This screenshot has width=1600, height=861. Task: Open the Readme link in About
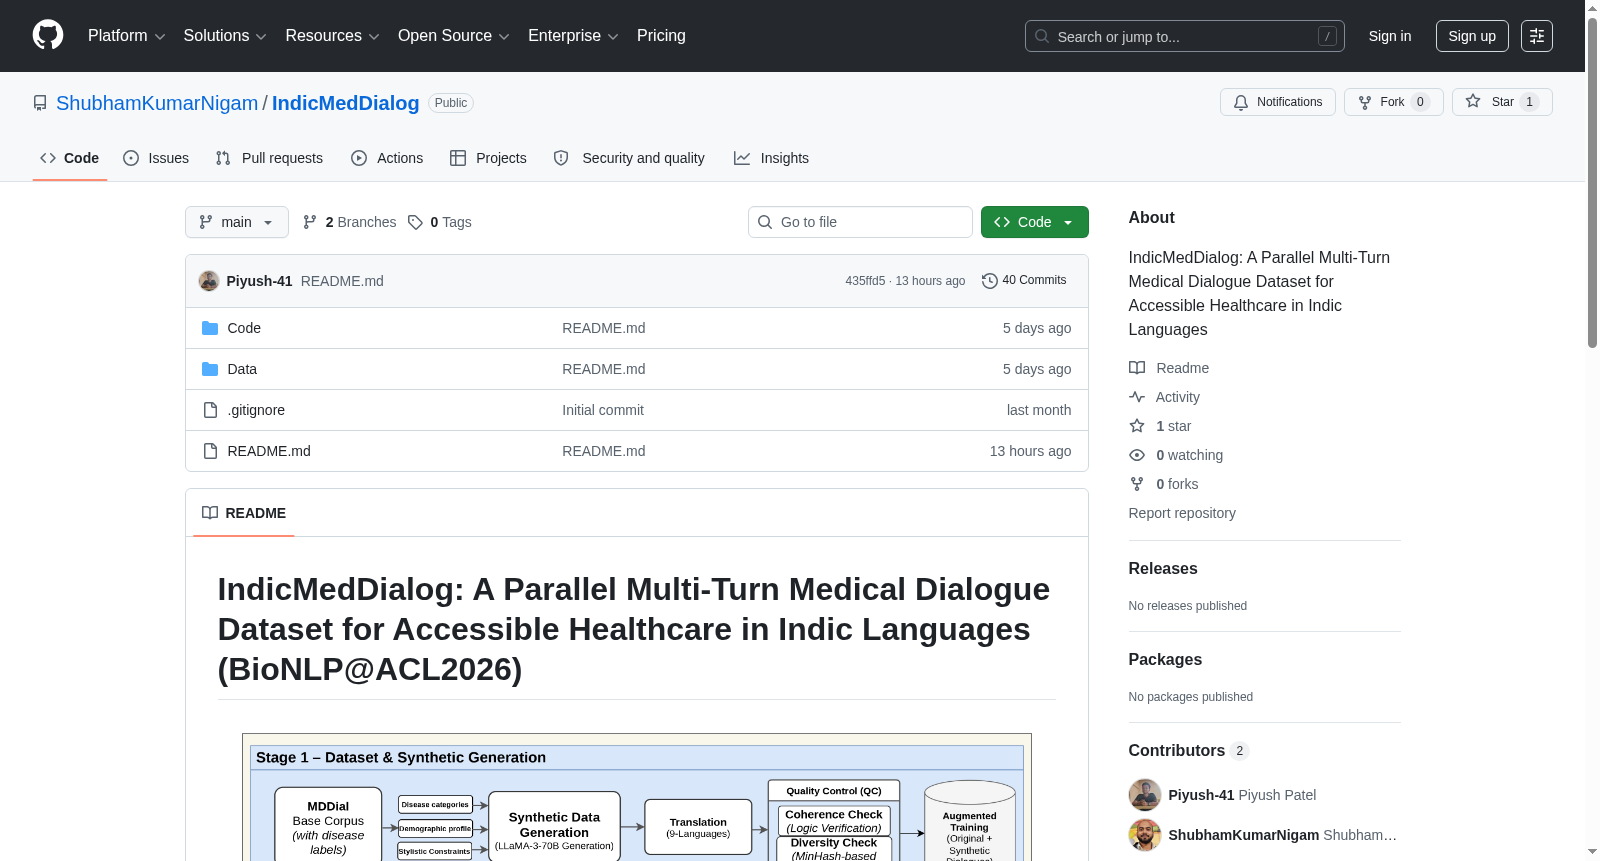(1169, 368)
